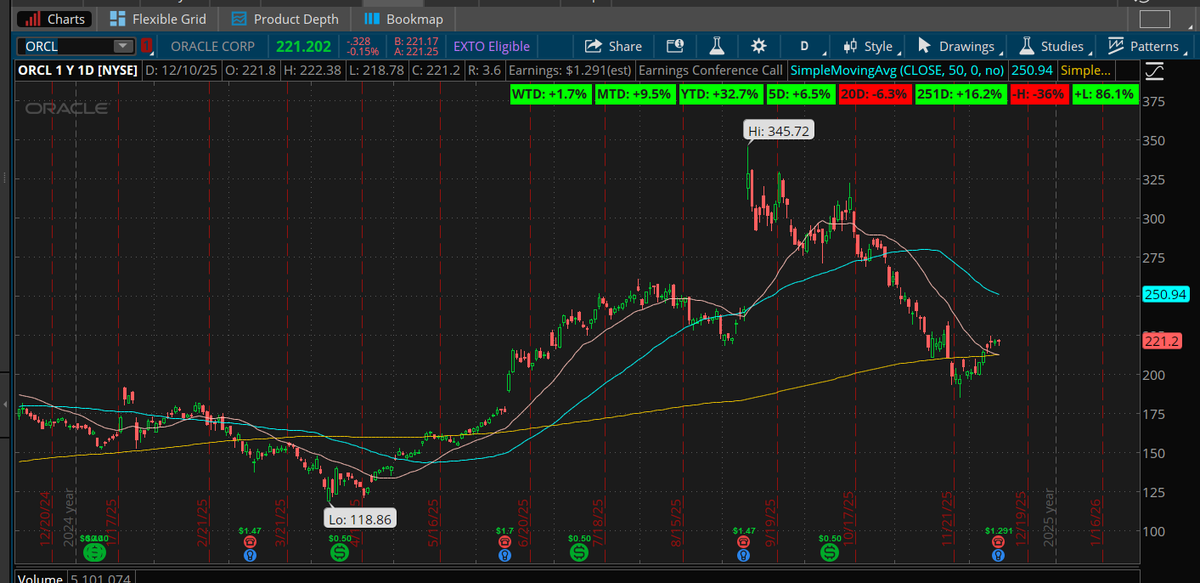
Task: Click the YTD: +32.7% badge
Action: click(x=723, y=95)
